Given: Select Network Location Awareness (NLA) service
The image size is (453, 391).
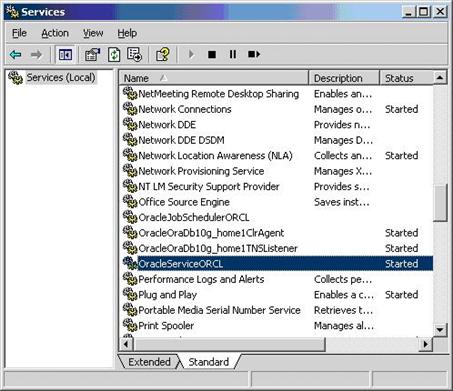Looking at the screenshot, I should (215, 156).
